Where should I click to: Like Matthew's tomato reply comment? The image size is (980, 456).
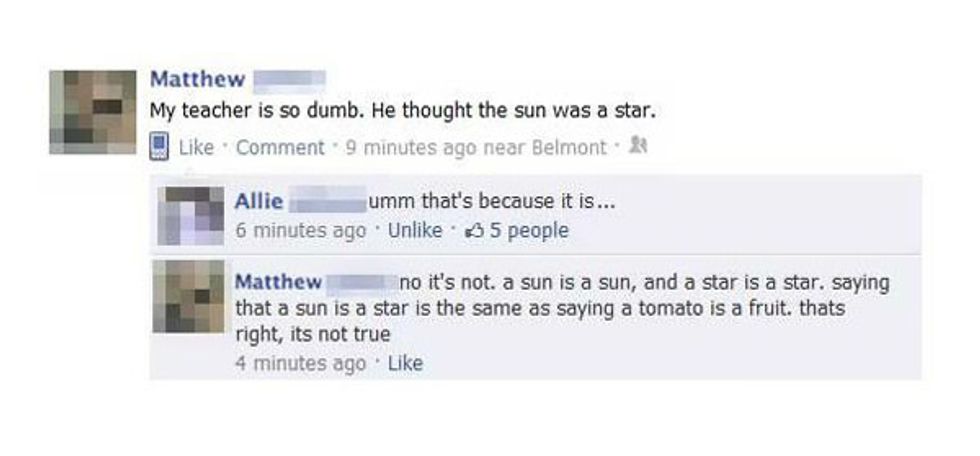(x=406, y=363)
